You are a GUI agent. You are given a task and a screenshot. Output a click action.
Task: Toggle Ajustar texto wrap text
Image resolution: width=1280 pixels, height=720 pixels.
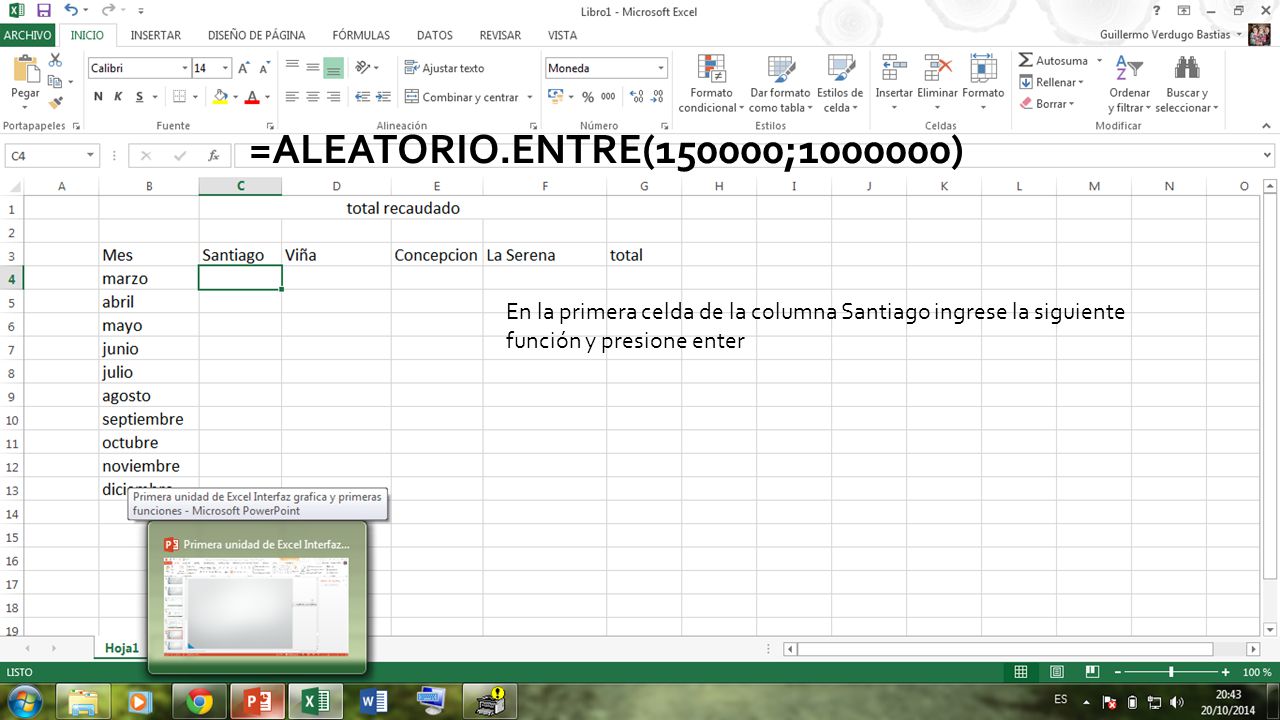coord(444,68)
